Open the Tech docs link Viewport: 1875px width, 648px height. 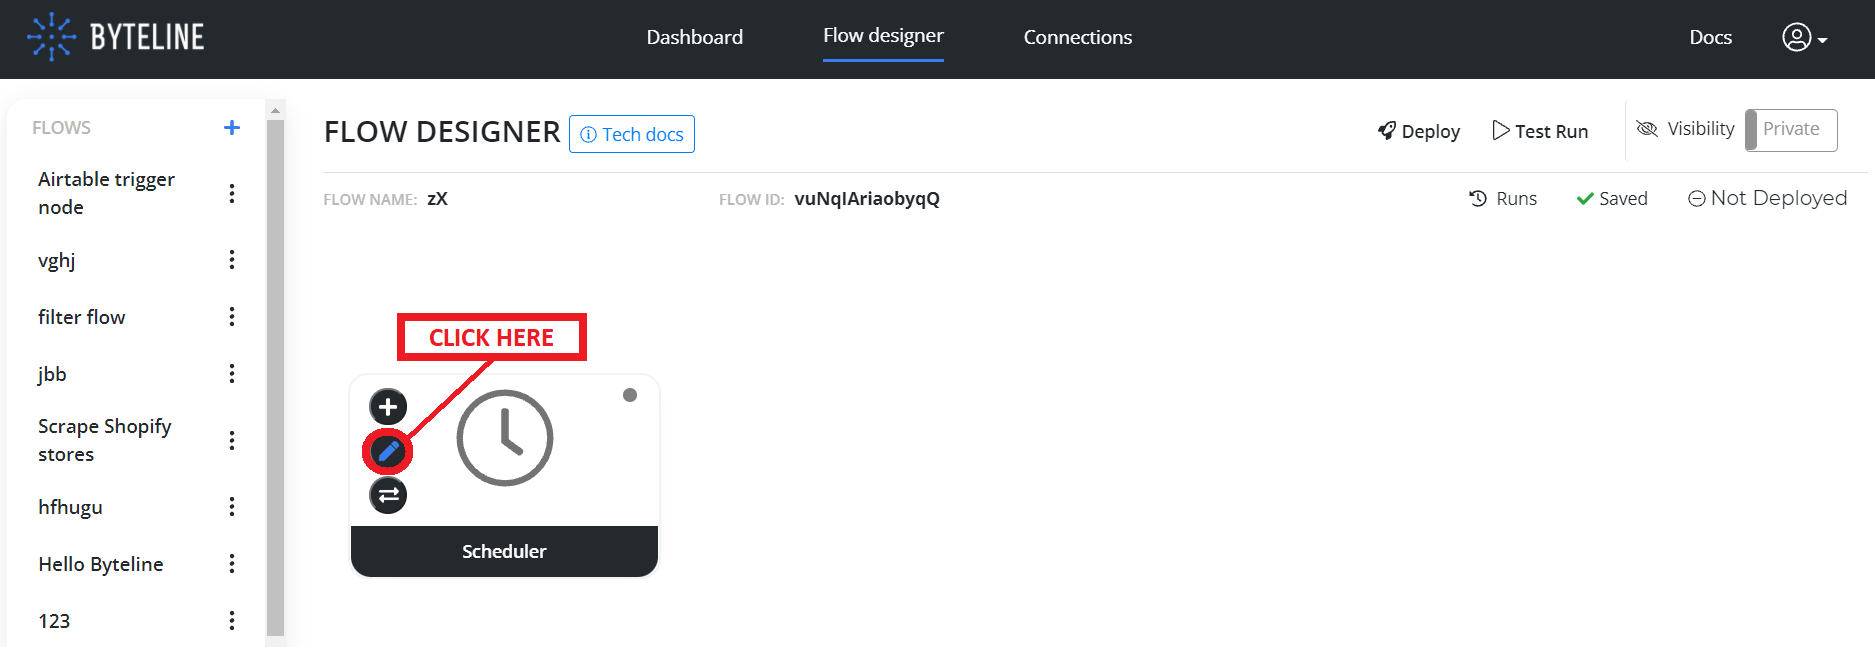tap(632, 134)
